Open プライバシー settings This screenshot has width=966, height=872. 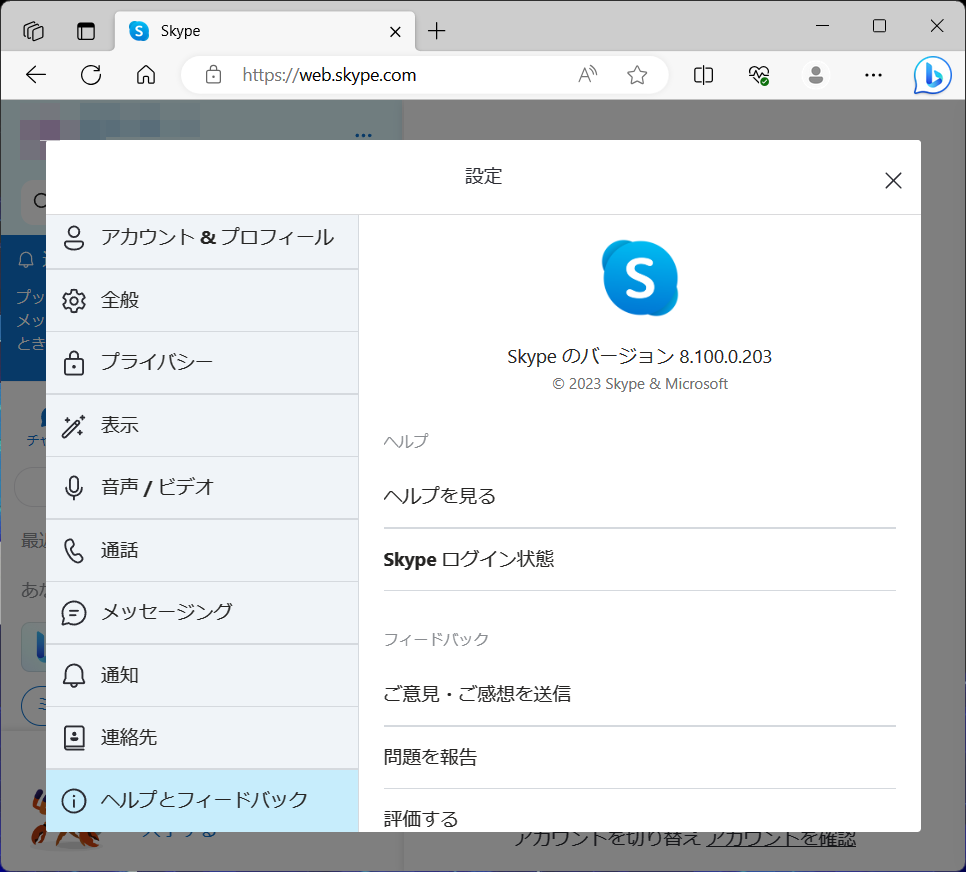click(x=202, y=362)
